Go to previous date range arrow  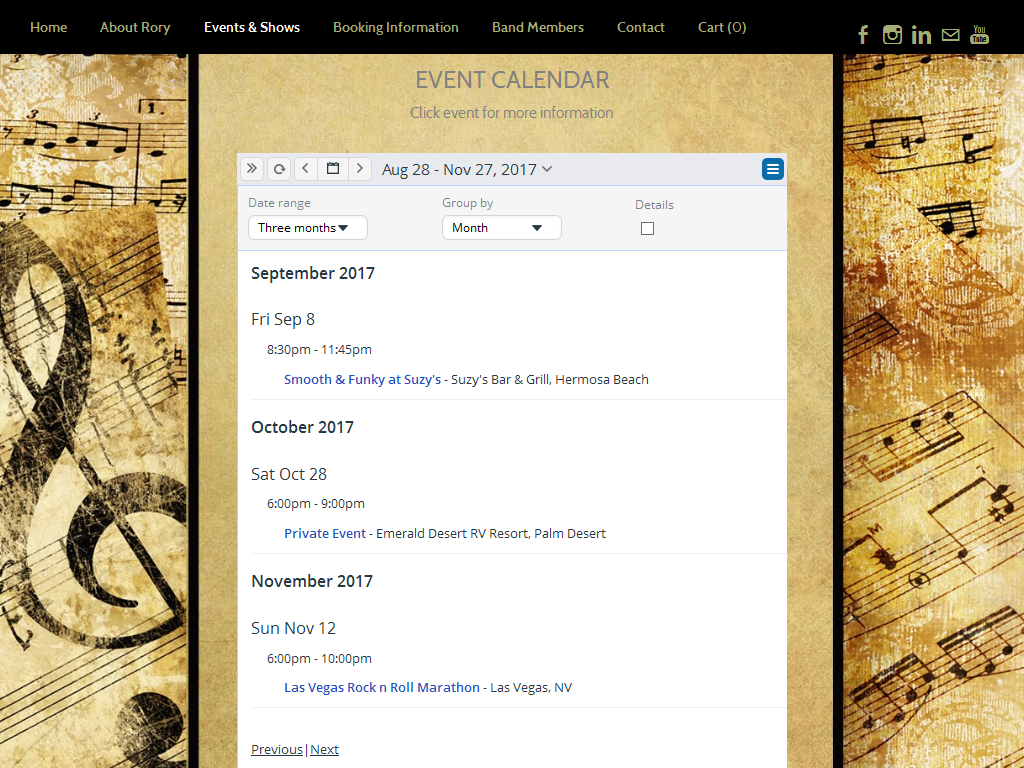pyautogui.click(x=306, y=169)
